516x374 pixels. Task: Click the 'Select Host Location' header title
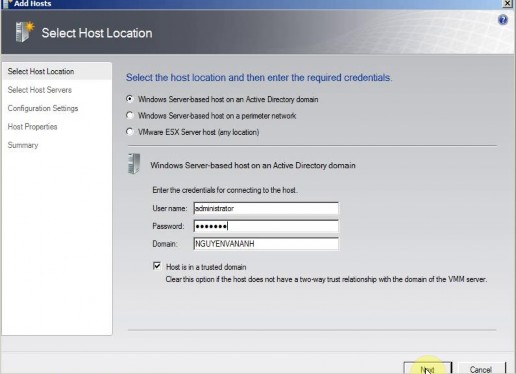click(x=97, y=33)
